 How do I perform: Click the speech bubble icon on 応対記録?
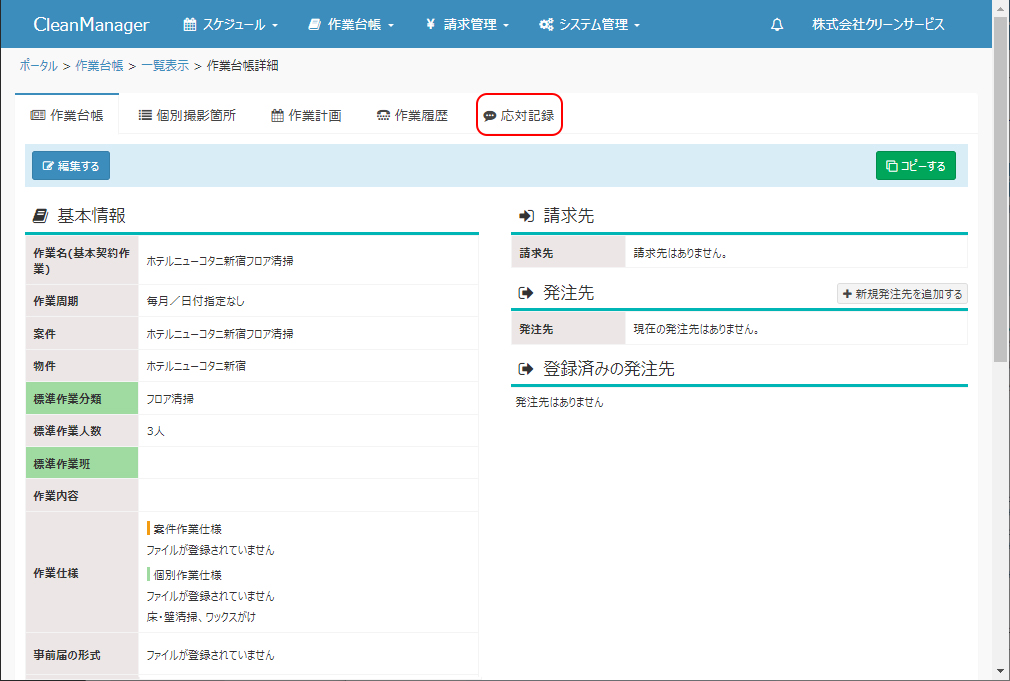point(490,116)
